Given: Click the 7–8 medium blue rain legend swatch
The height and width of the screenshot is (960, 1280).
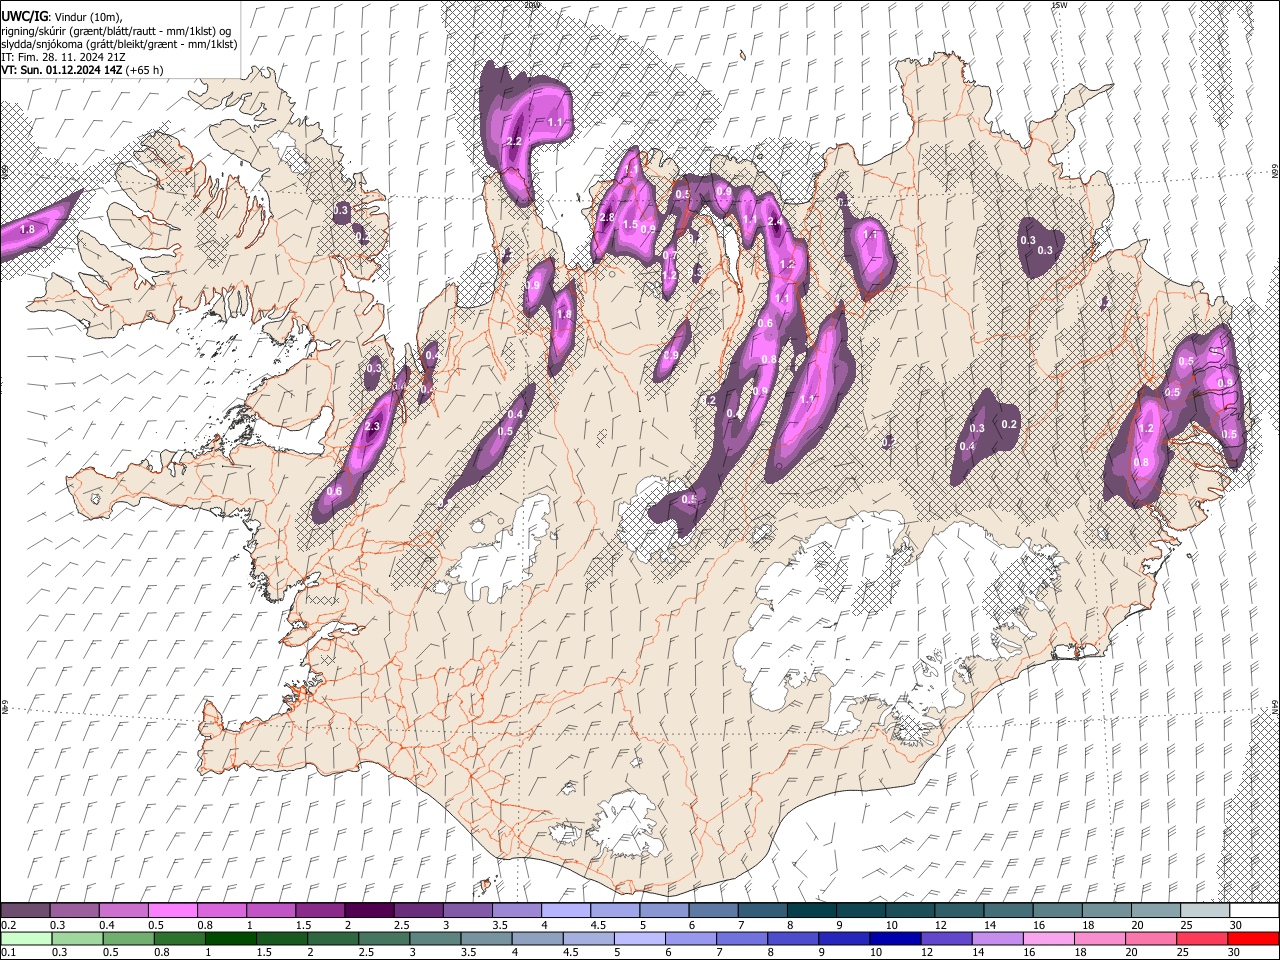Looking at the screenshot, I should pos(742,938).
